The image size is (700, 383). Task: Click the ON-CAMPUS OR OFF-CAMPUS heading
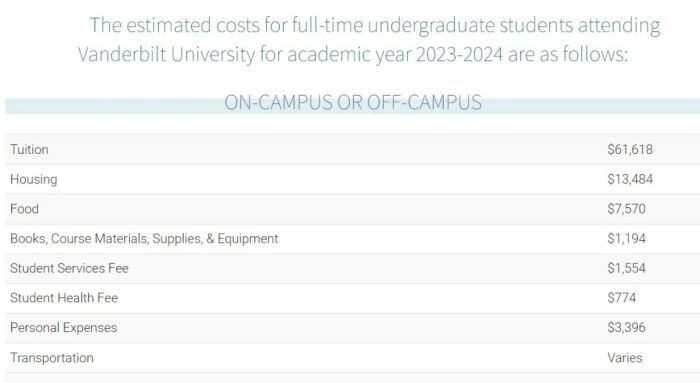(353, 102)
